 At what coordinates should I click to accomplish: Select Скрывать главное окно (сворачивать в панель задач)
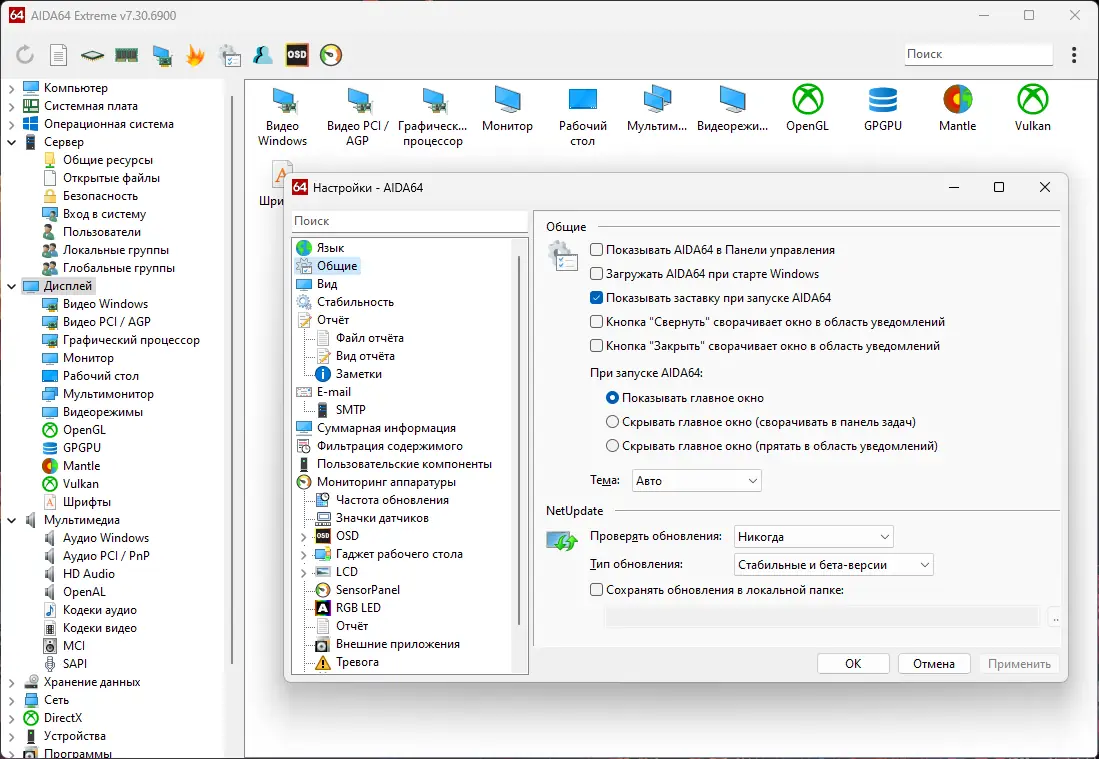point(613,421)
